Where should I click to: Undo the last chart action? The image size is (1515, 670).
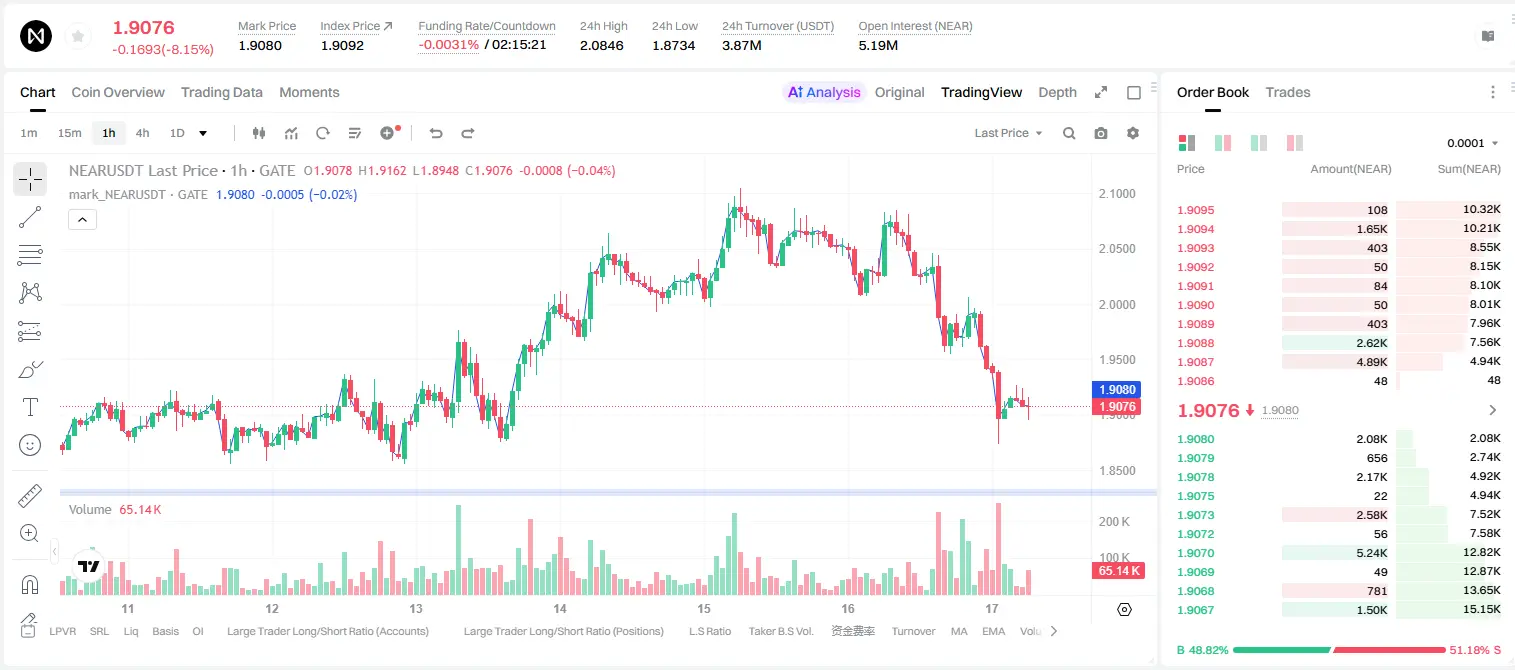click(x=436, y=133)
